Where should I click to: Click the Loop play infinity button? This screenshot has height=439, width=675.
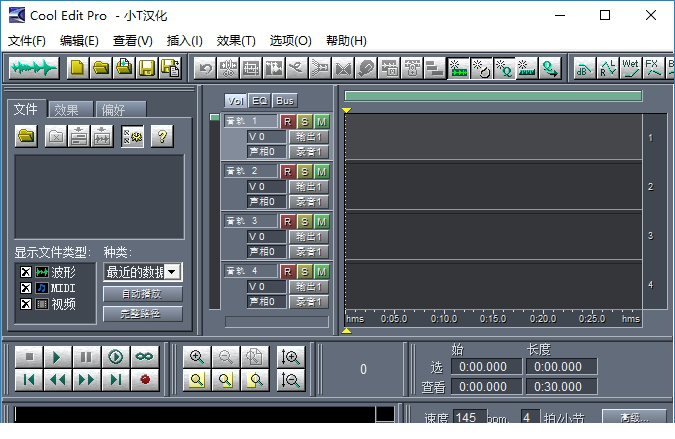145,357
